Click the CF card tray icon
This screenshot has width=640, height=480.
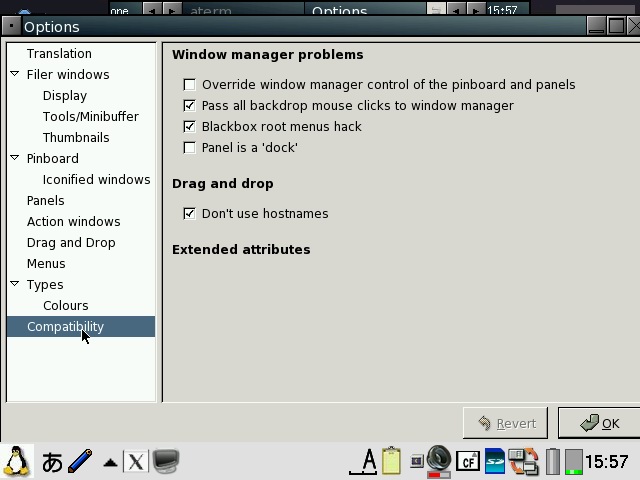467,462
